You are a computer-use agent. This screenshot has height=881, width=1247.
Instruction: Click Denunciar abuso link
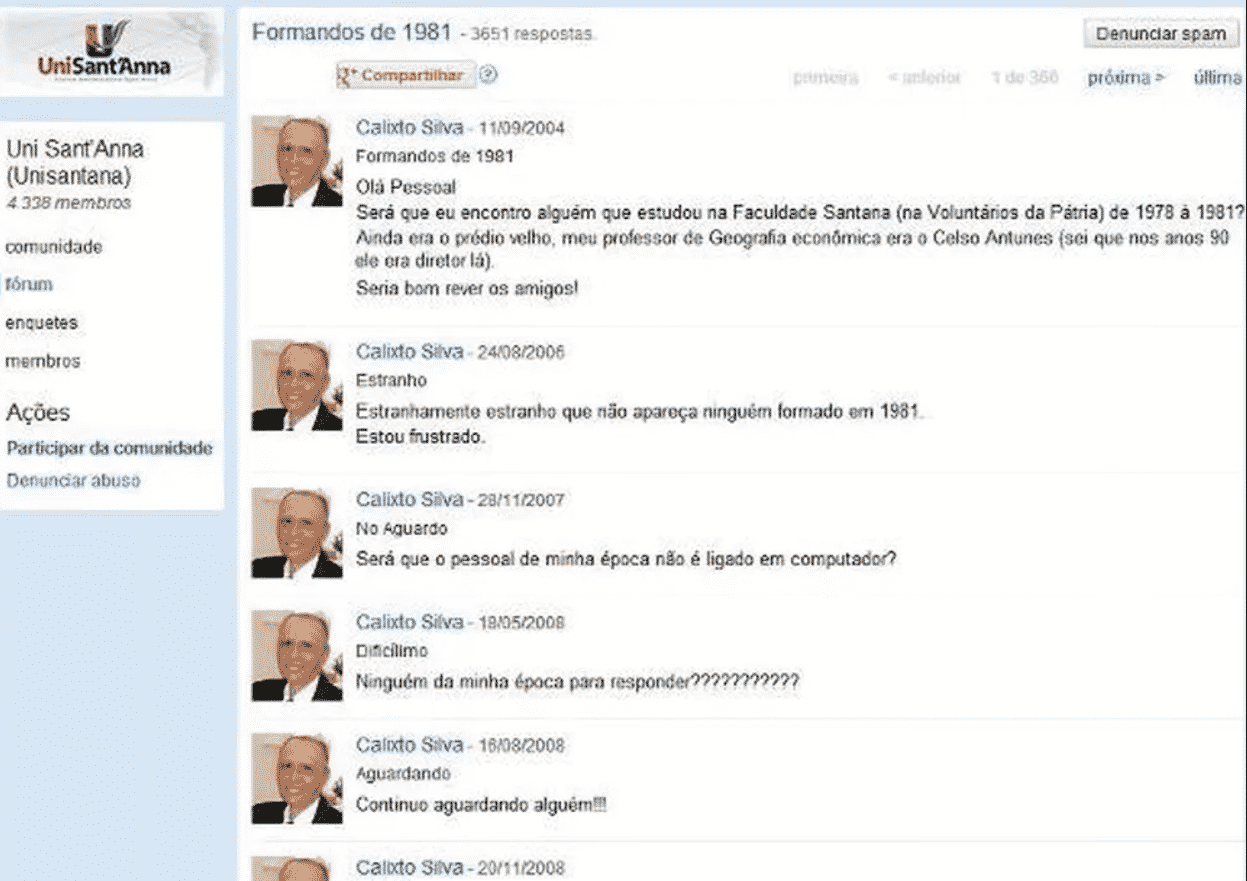74,480
